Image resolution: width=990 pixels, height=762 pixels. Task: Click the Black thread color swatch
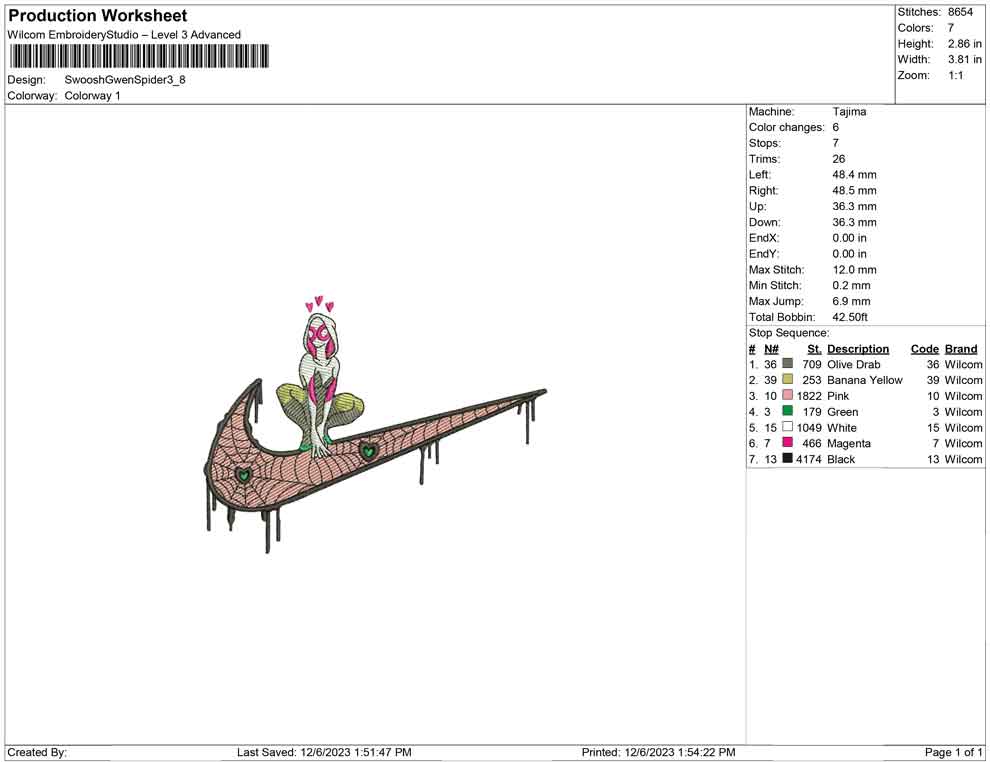[x=787, y=458]
